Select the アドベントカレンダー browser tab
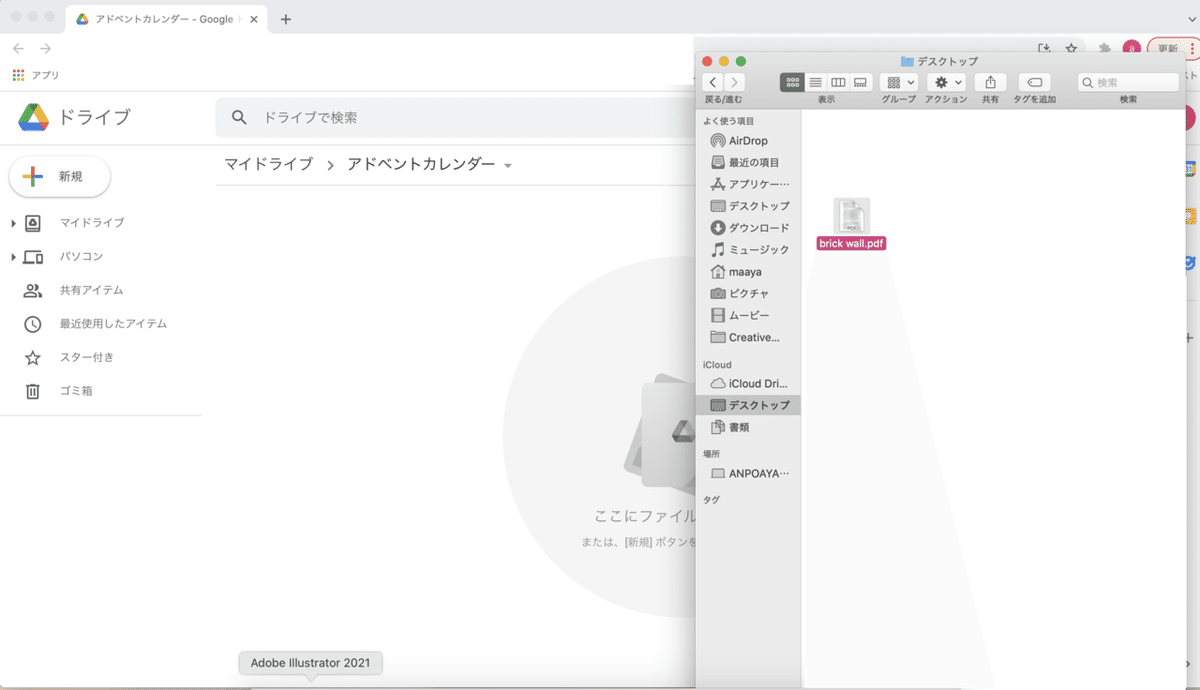Screen dimensions: 1200x690 pos(160,17)
